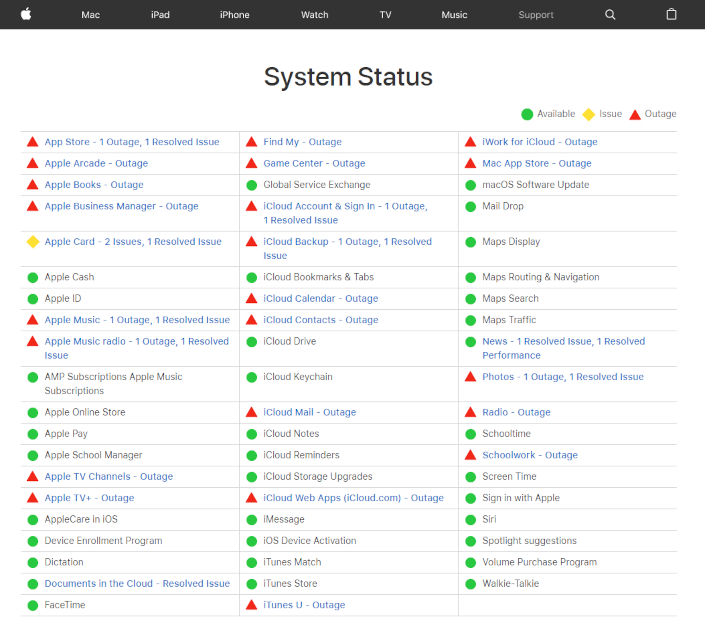The height and width of the screenshot is (627, 705).
Task: Go to the Support menu item
Action: click(x=536, y=15)
